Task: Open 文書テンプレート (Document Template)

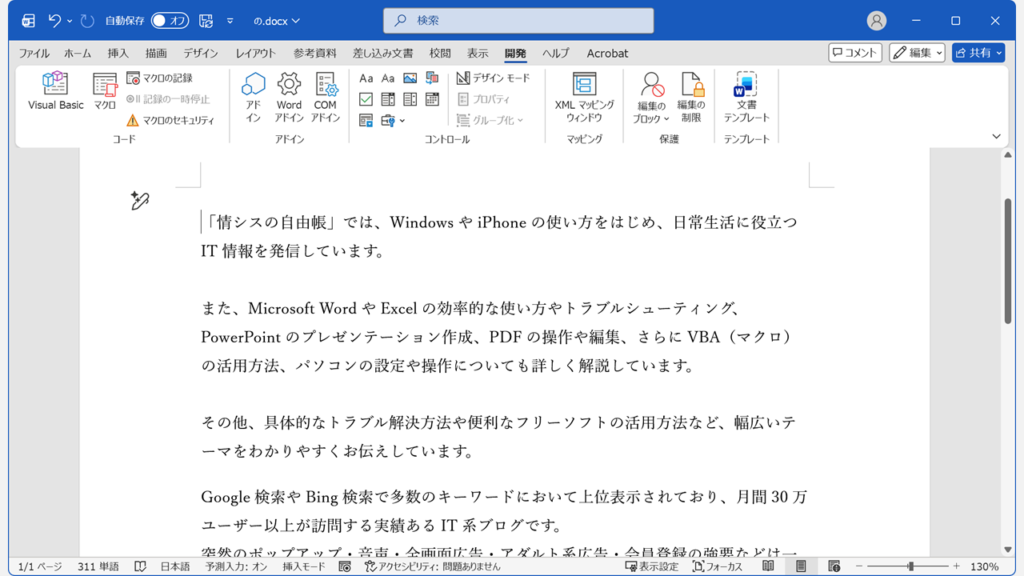Action: (x=744, y=96)
